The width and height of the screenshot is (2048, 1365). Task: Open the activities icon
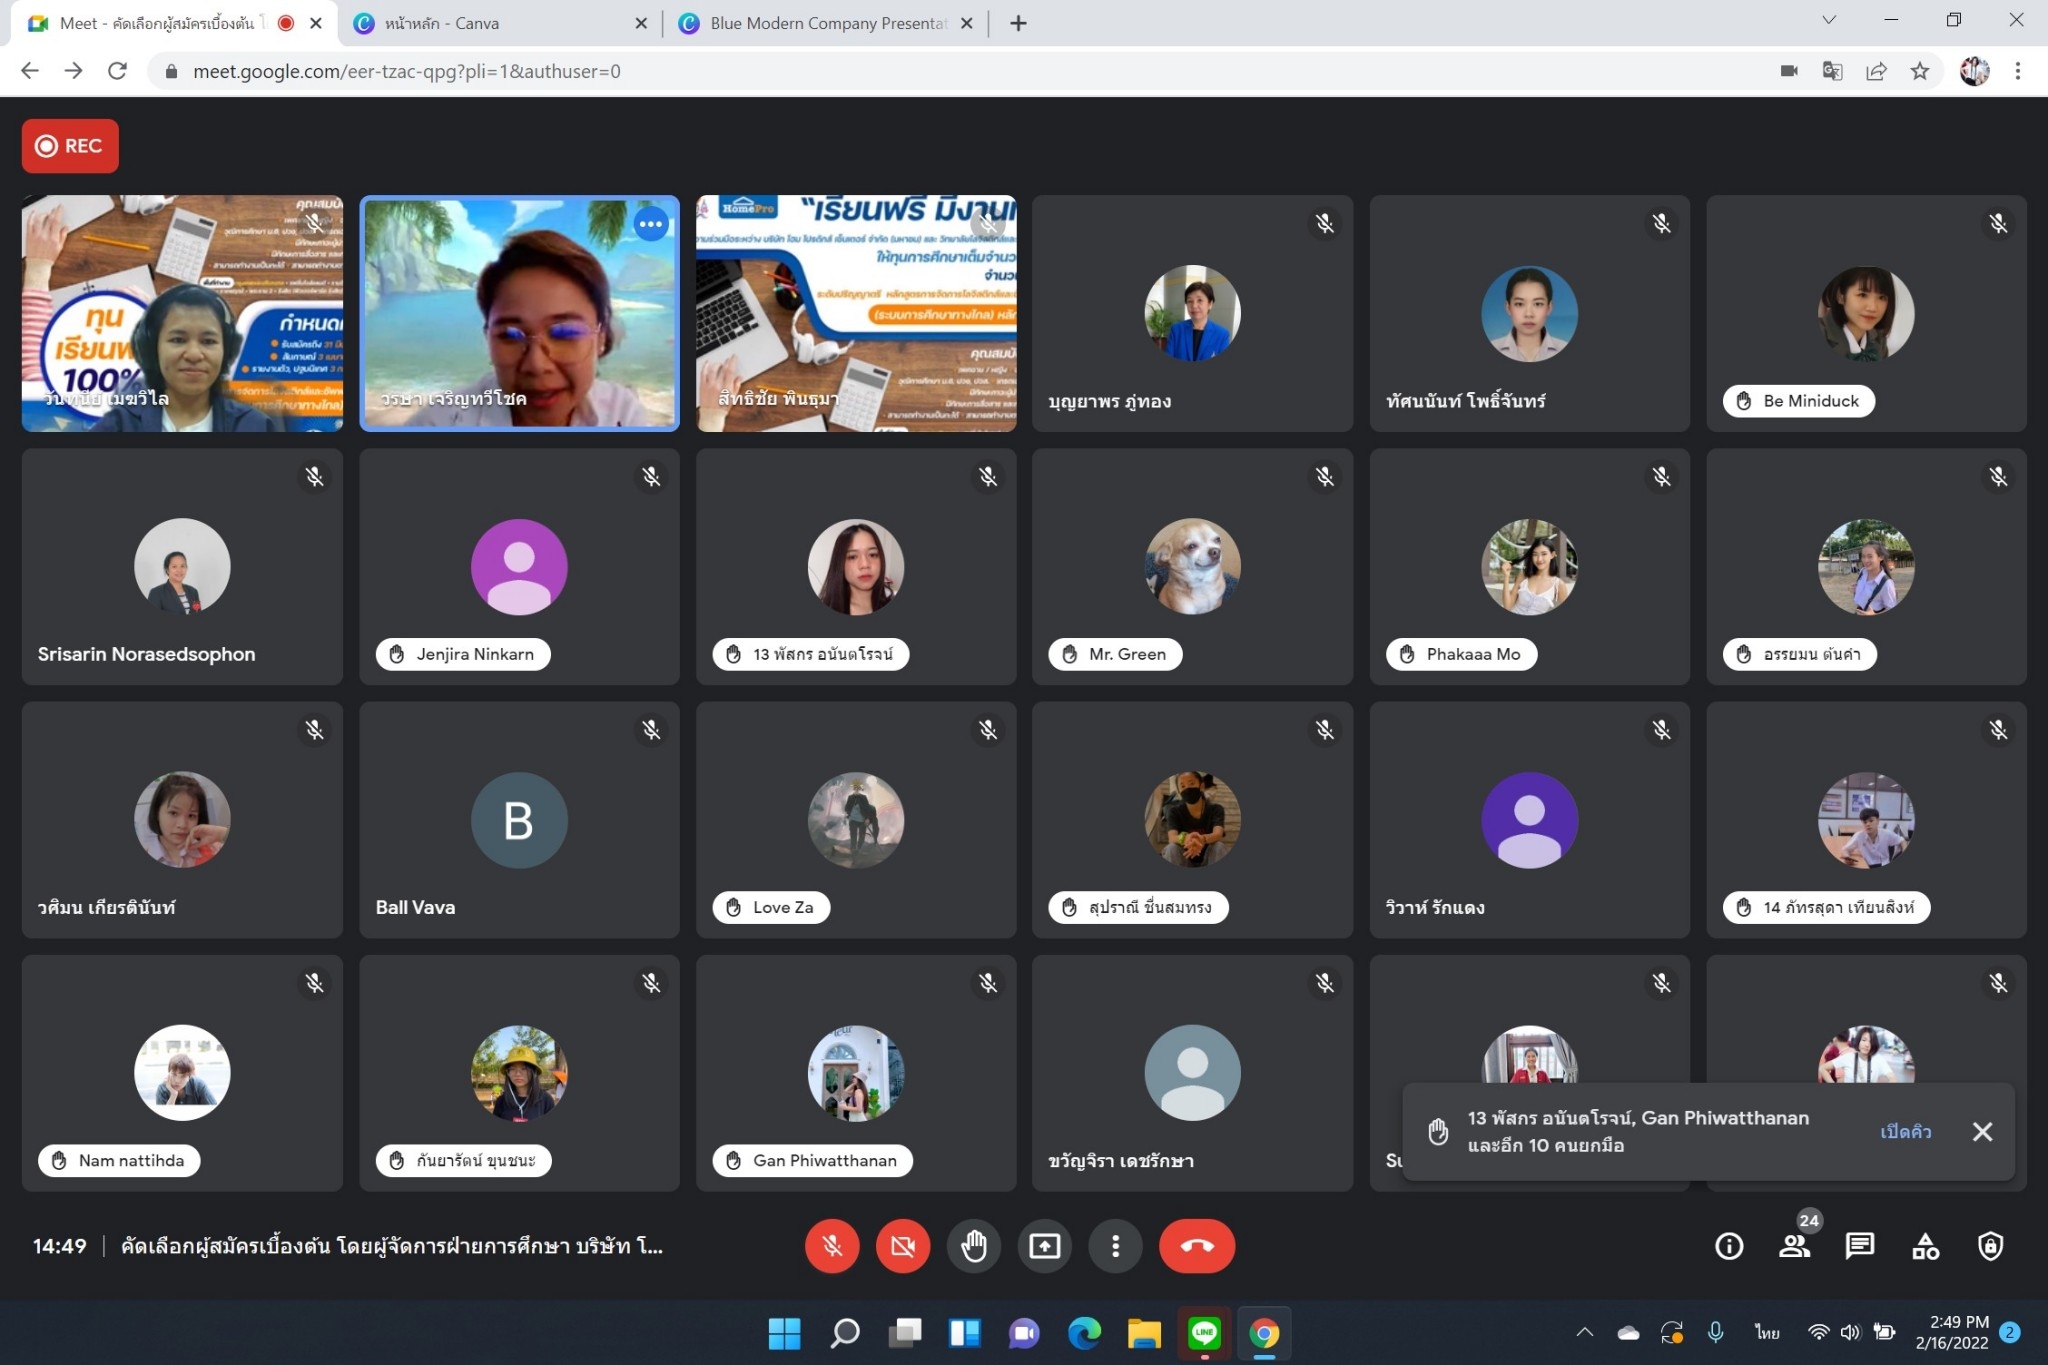point(1925,1246)
